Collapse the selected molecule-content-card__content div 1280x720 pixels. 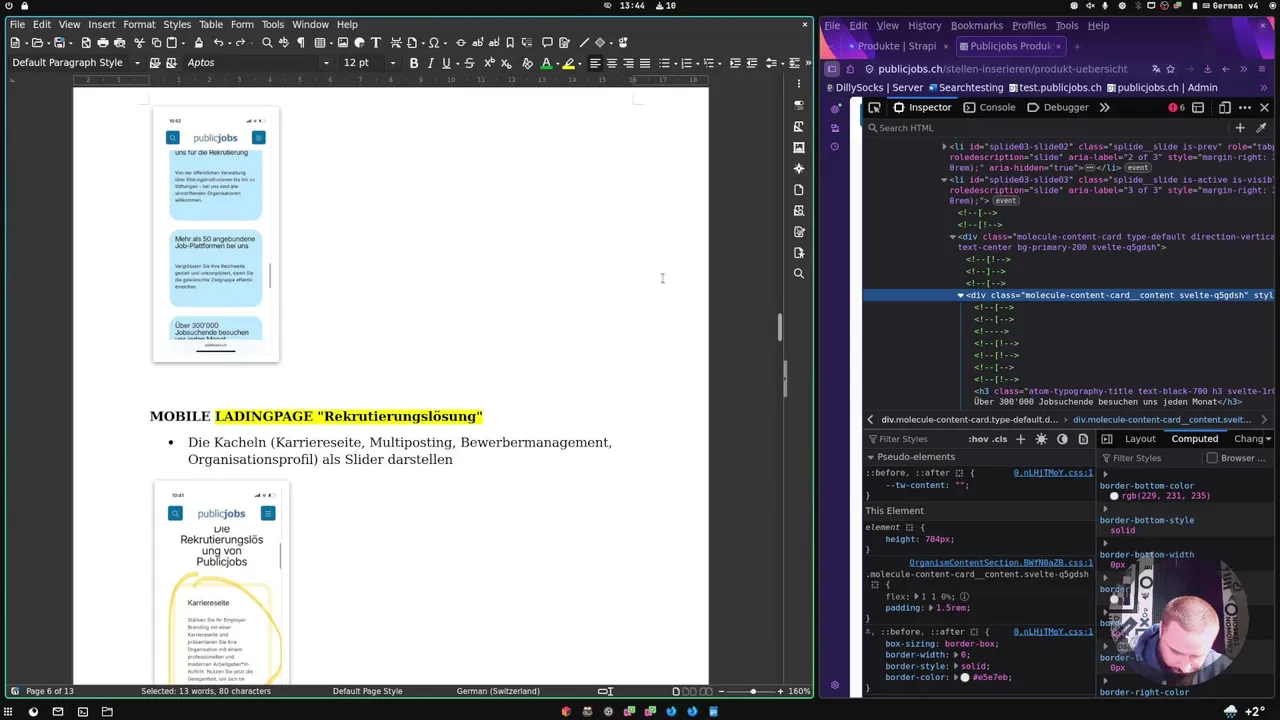(x=960, y=296)
